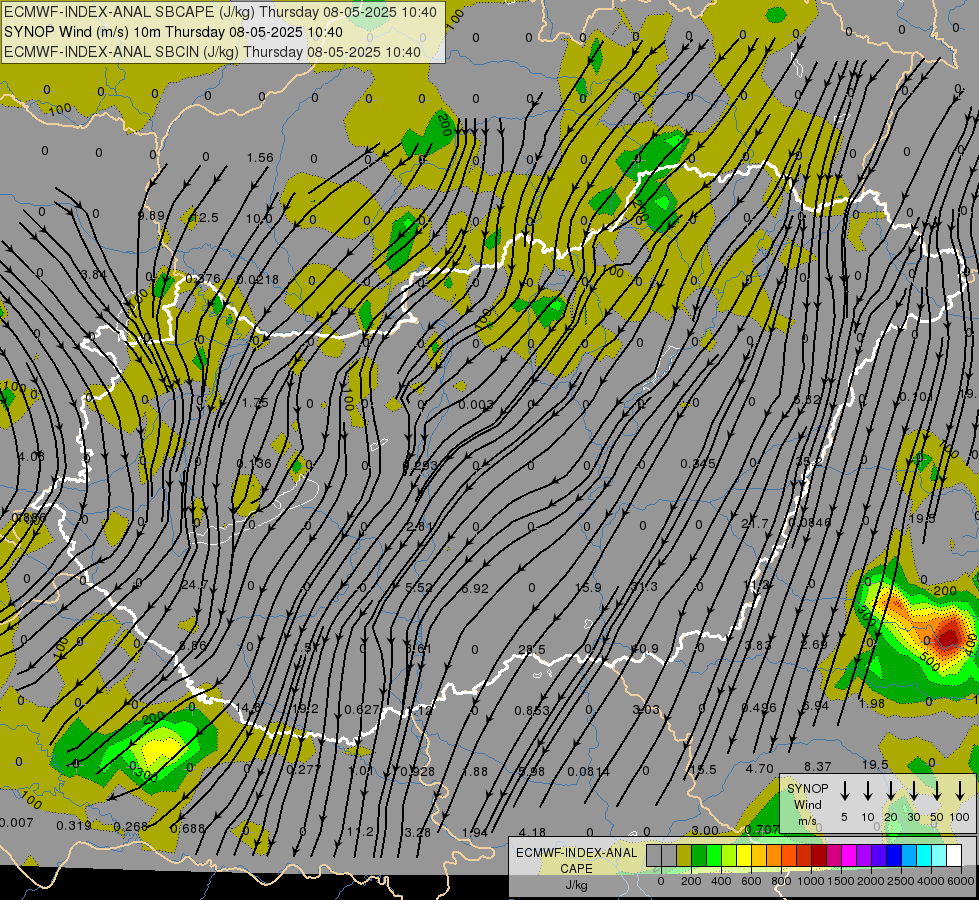The width and height of the screenshot is (979, 900).
Task: Click the 15.9 value on the map
Action: click(x=588, y=588)
